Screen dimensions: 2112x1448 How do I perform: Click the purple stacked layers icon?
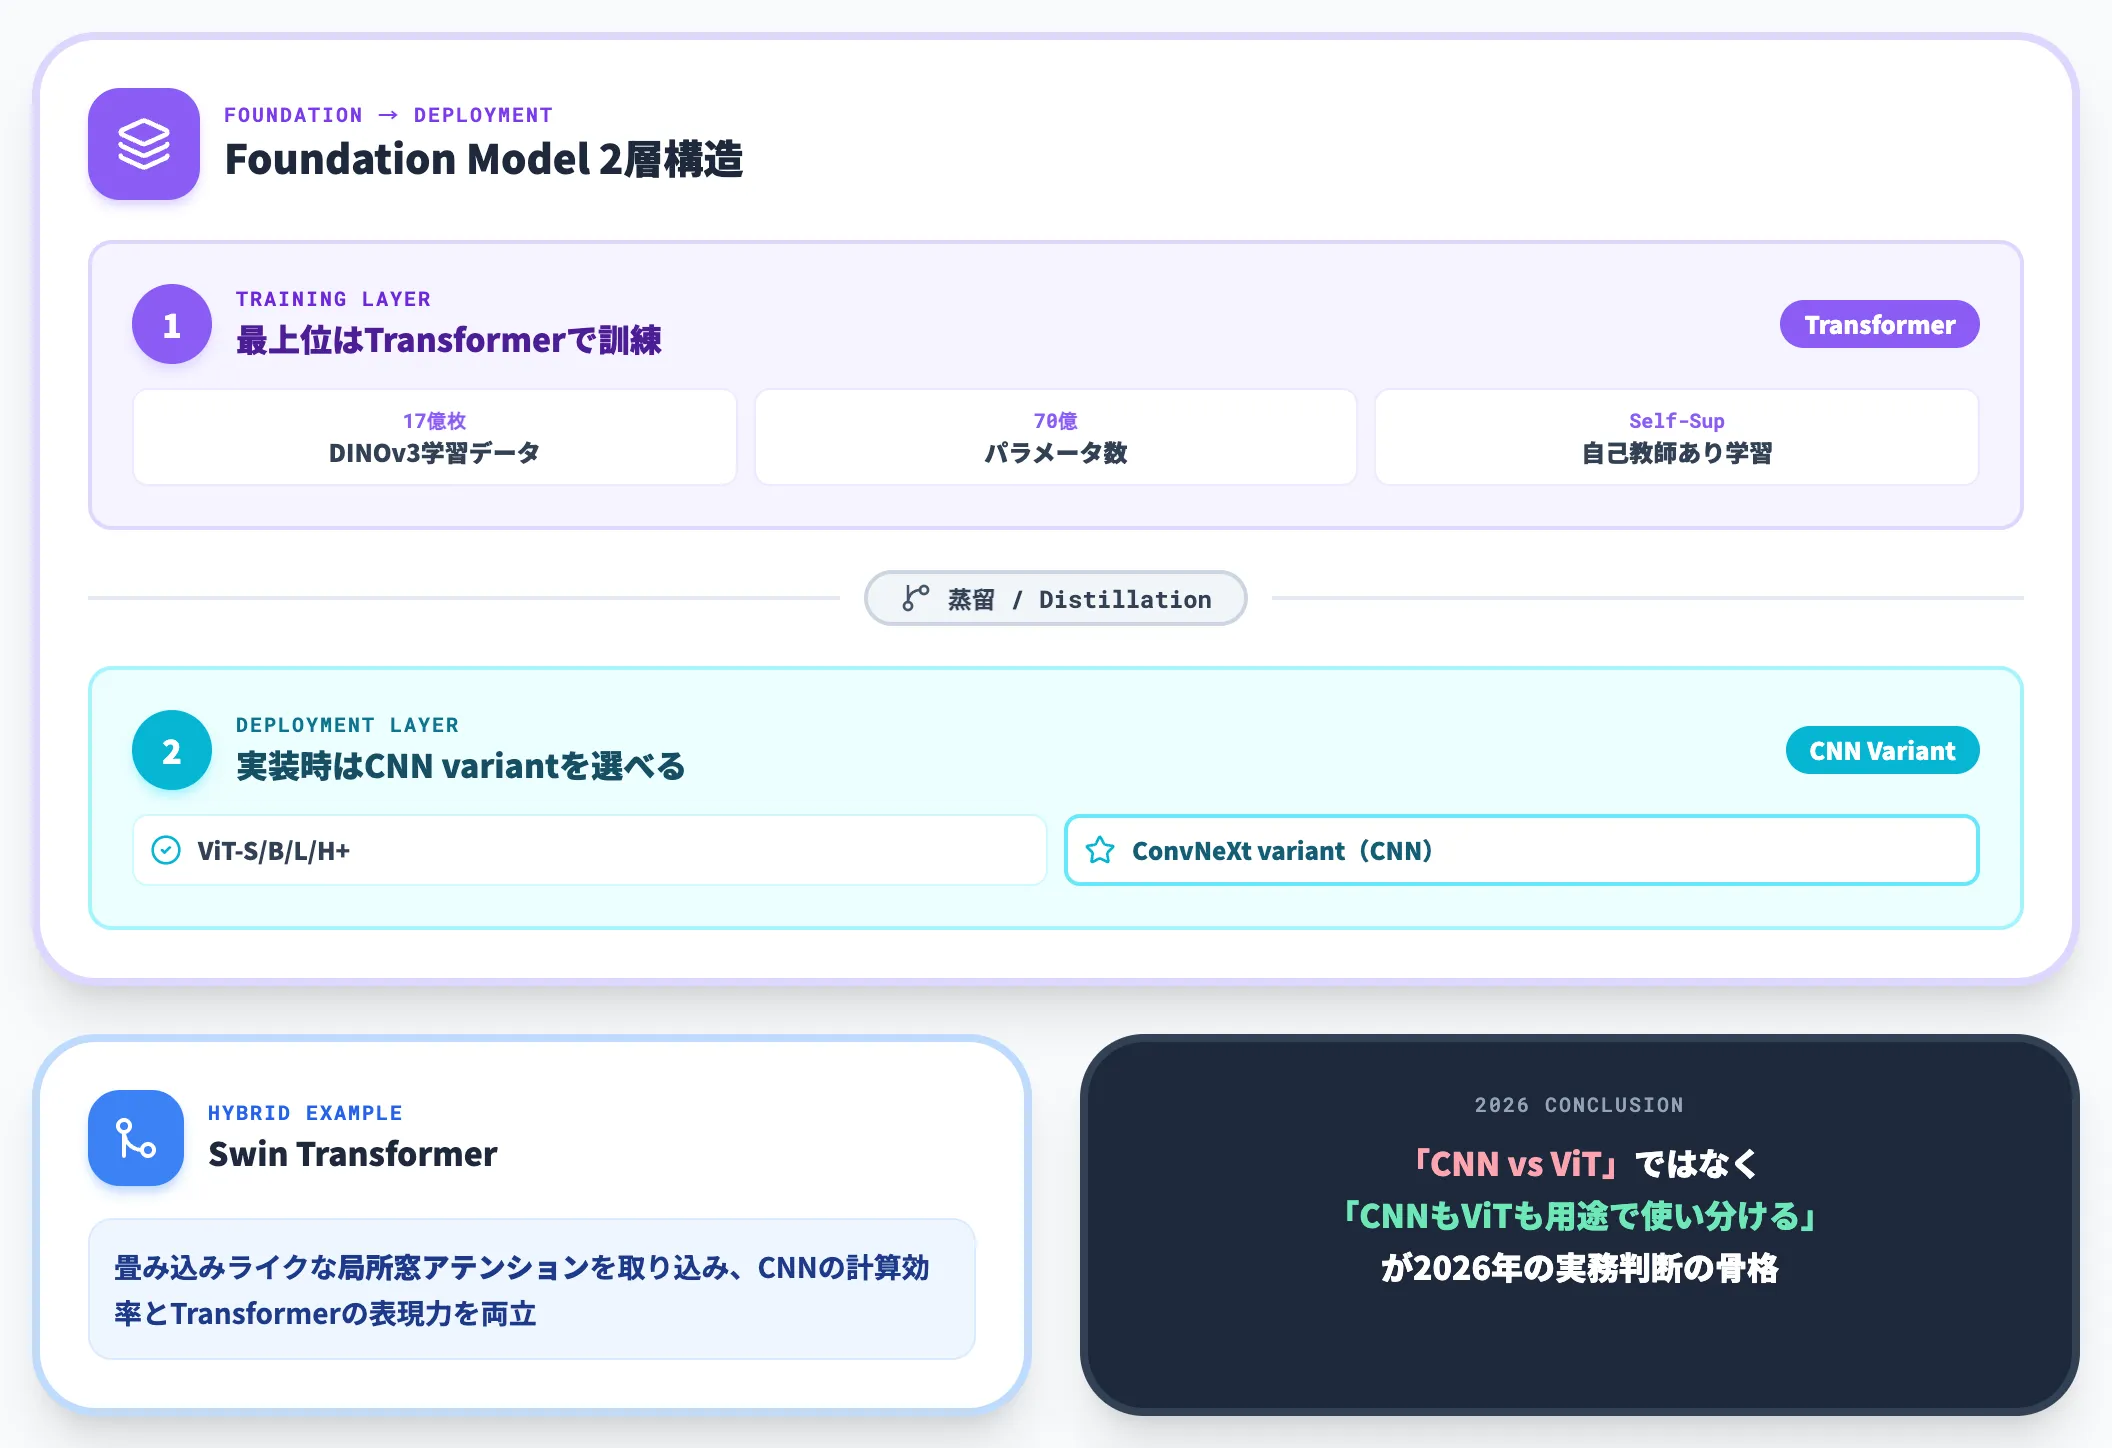pyautogui.click(x=144, y=144)
